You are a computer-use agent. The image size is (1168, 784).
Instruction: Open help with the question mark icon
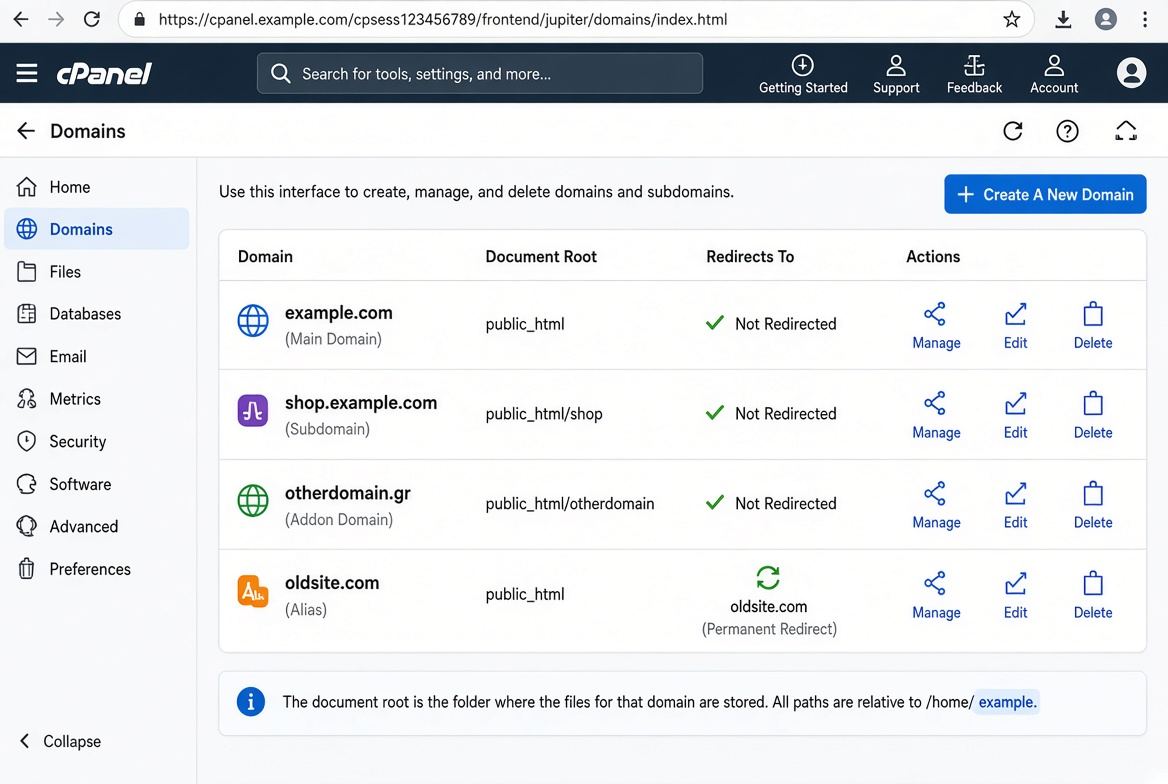1067,131
